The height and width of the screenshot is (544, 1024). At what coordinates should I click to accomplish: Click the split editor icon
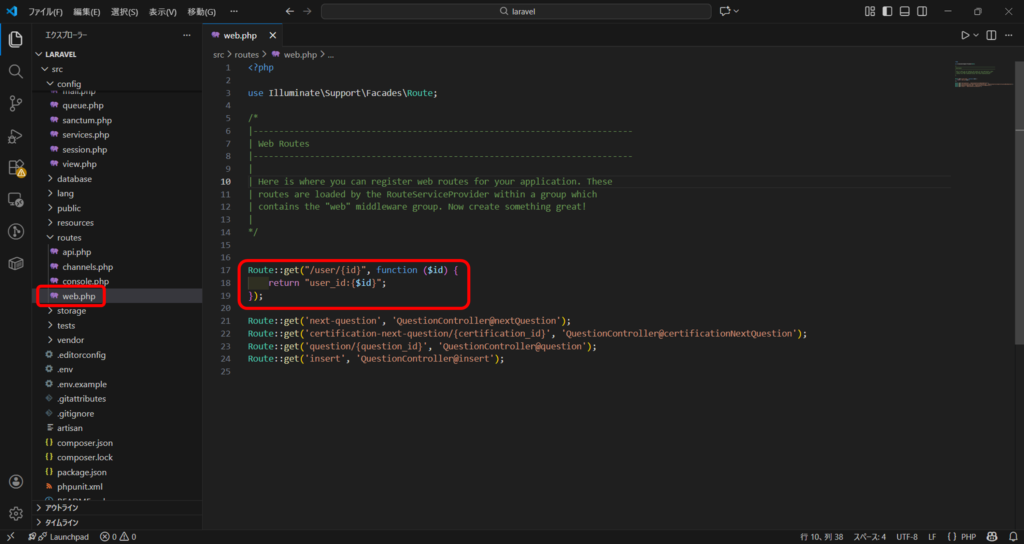pos(991,35)
